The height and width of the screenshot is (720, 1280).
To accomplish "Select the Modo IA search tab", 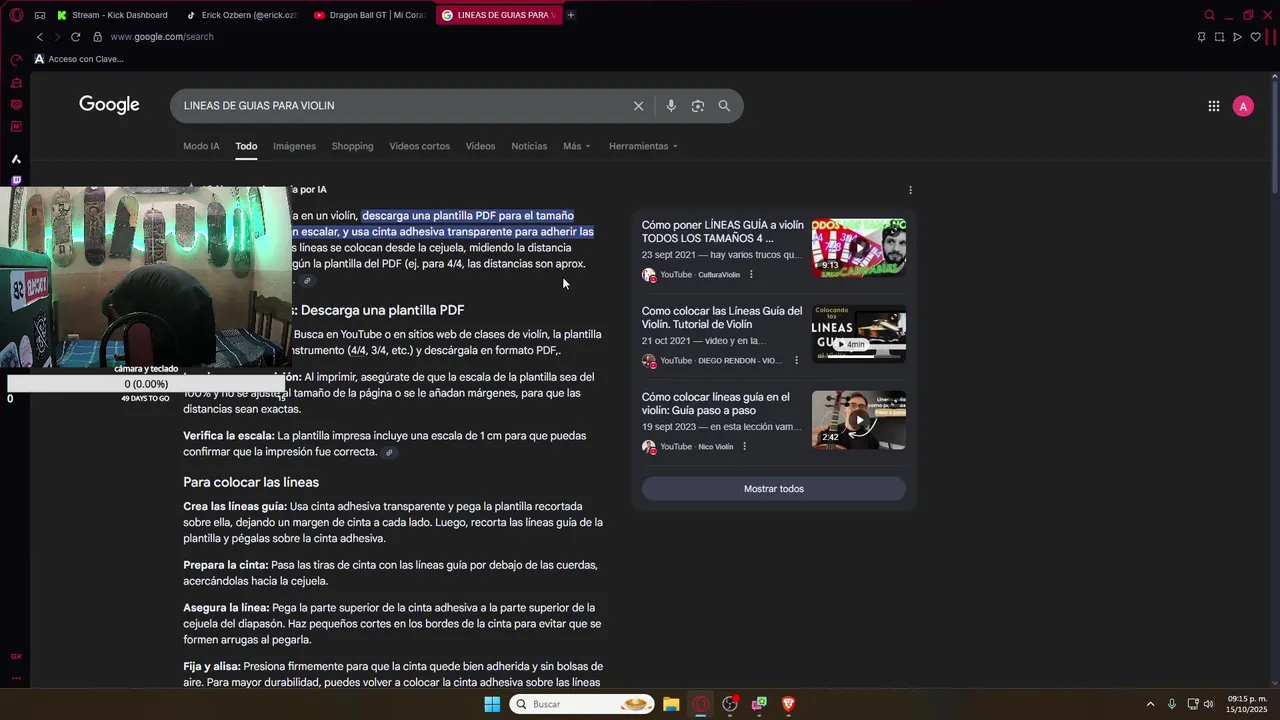I will click(x=201, y=146).
